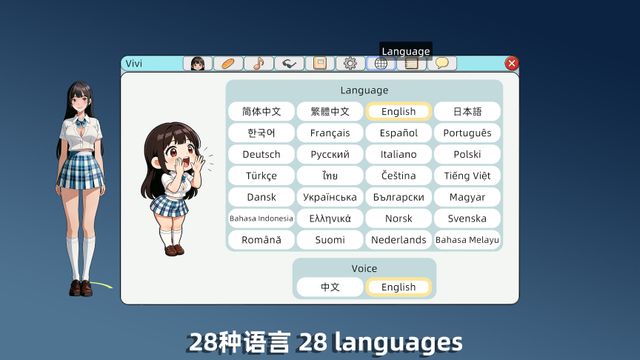Set Voice to English
Image resolution: width=640 pixels, height=360 pixels.
(398, 287)
